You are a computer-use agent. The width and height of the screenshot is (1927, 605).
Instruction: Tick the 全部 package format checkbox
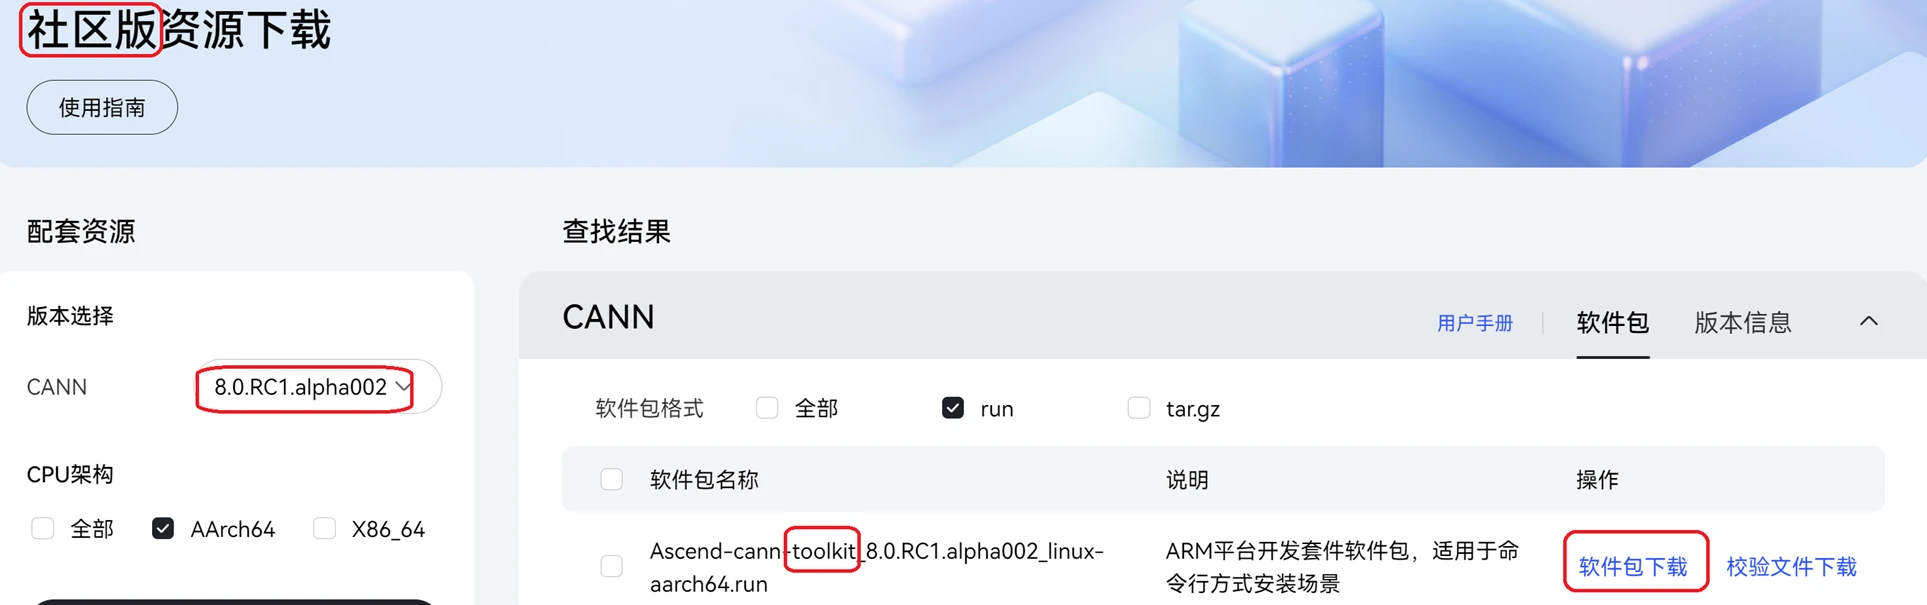point(767,408)
